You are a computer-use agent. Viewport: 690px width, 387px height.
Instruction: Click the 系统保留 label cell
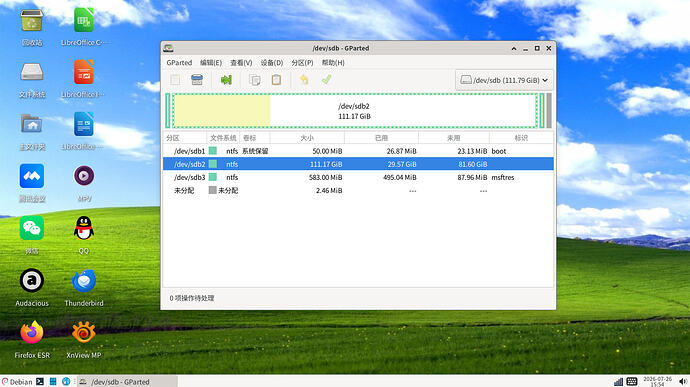[x=255, y=151]
